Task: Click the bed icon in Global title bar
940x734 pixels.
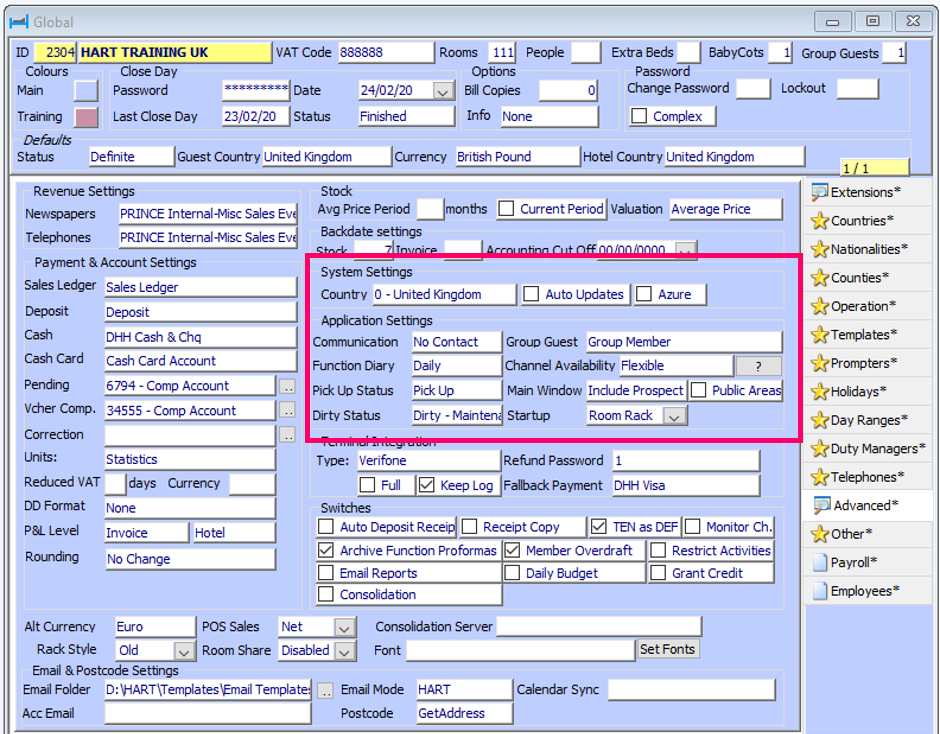Action: click(x=19, y=22)
